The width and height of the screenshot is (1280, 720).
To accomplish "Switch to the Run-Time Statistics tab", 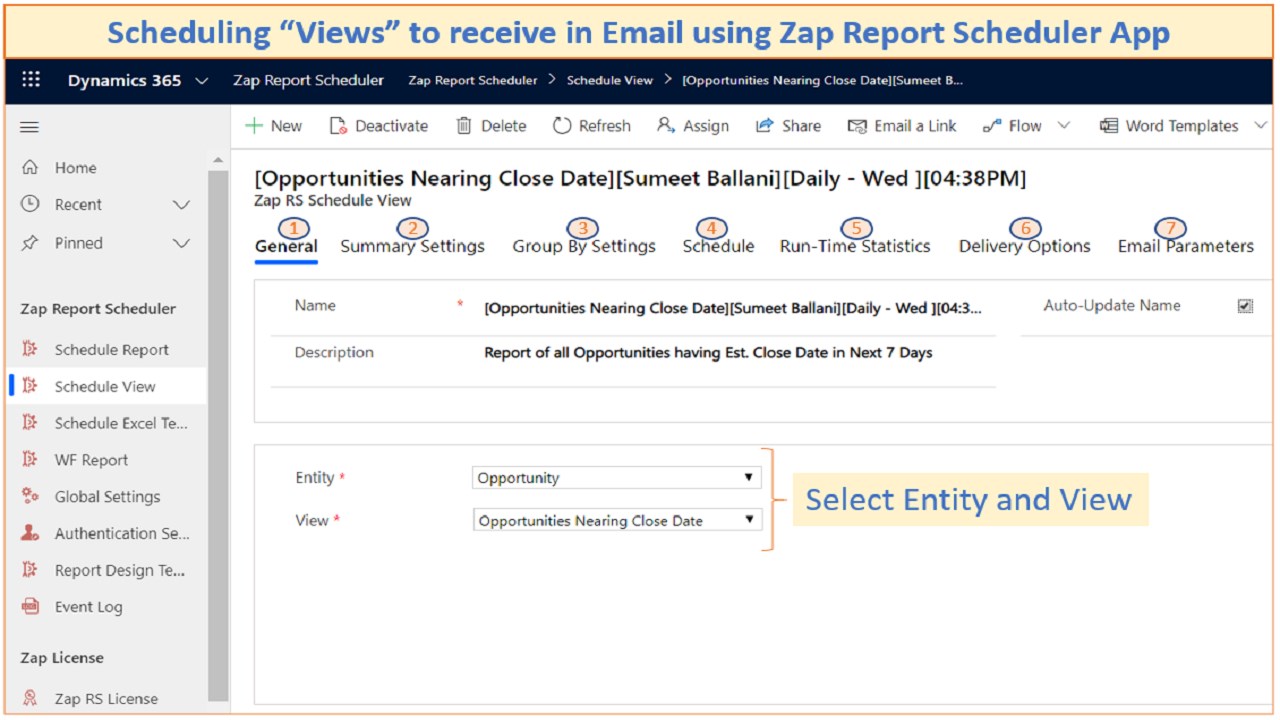I will click(x=855, y=246).
